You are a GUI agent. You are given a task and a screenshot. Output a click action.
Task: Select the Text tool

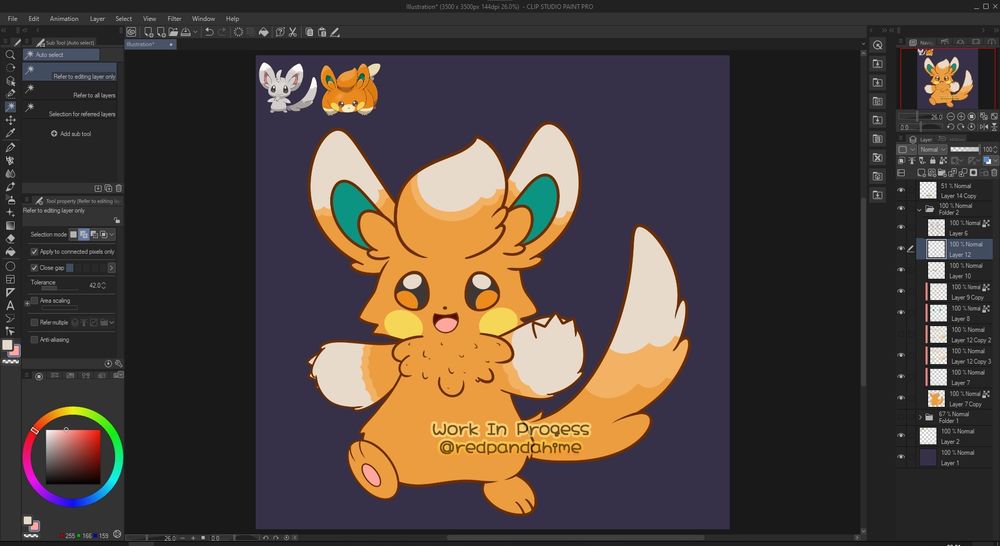(x=10, y=306)
